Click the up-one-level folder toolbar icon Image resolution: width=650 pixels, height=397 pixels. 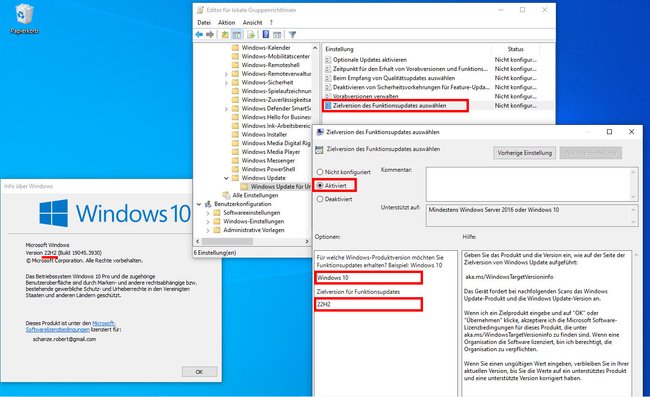225,34
